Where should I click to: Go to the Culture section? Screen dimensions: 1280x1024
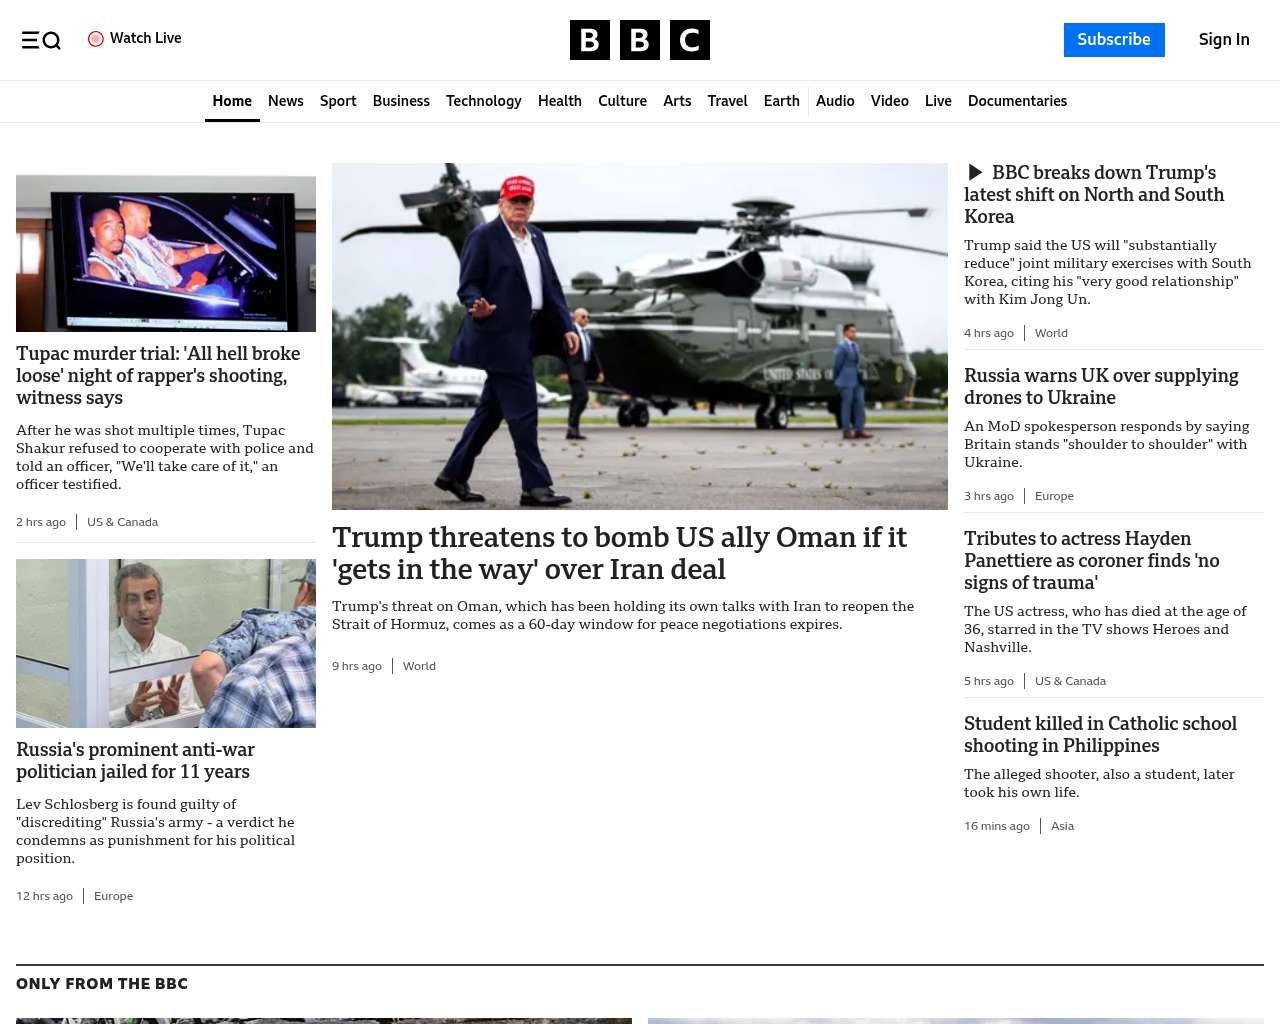[x=622, y=101]
